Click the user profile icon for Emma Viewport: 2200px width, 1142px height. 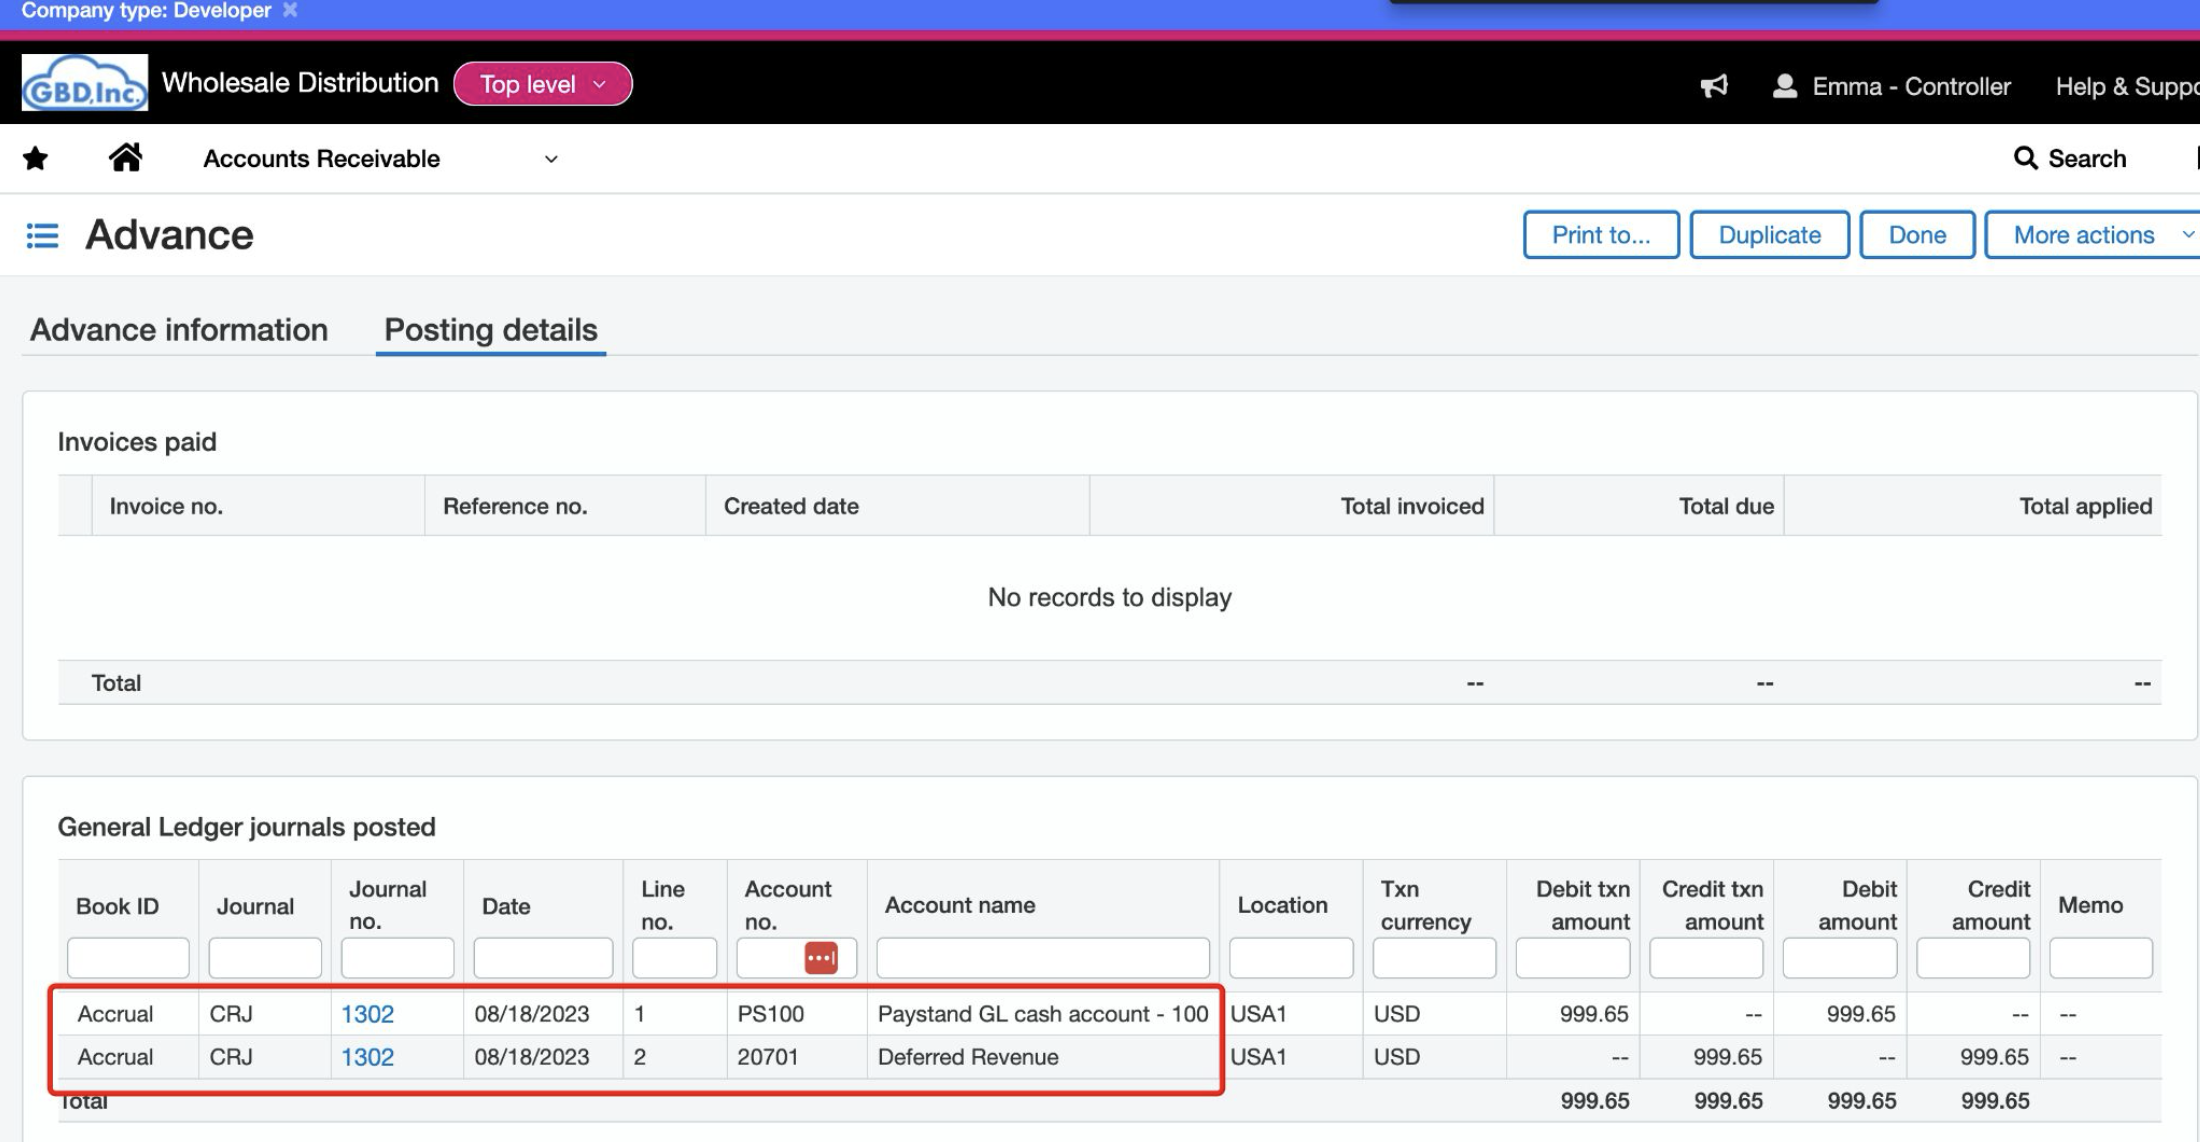1785,86
